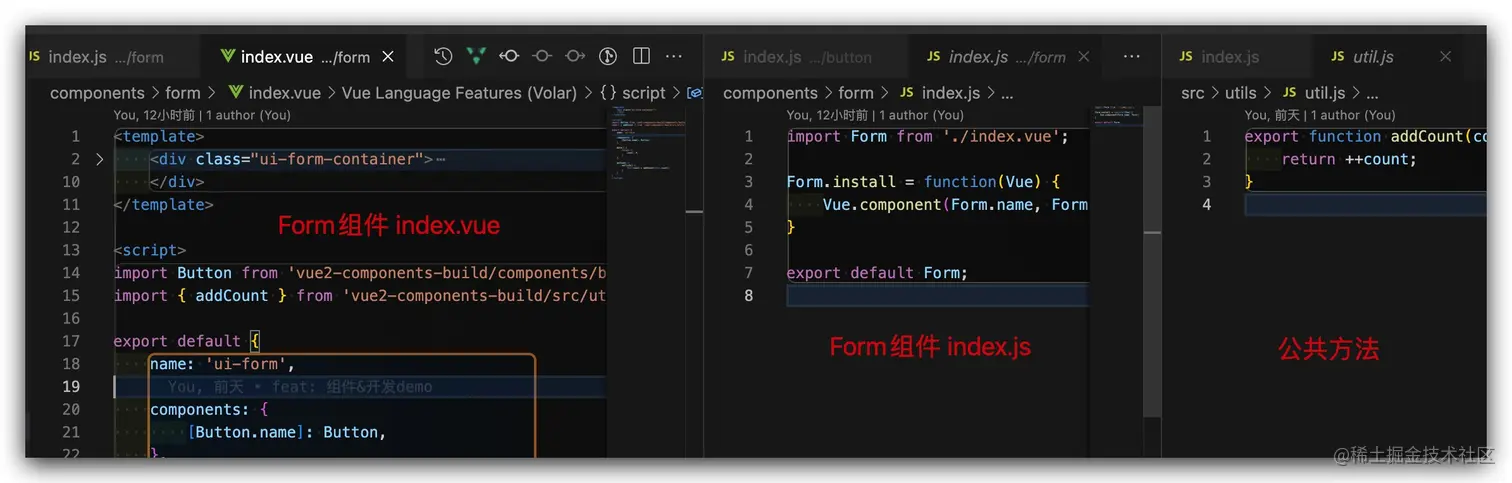Click the empty line 4 in util.js editor
The width and height of the screenshot is (1512, 483).
(1365, 205)
